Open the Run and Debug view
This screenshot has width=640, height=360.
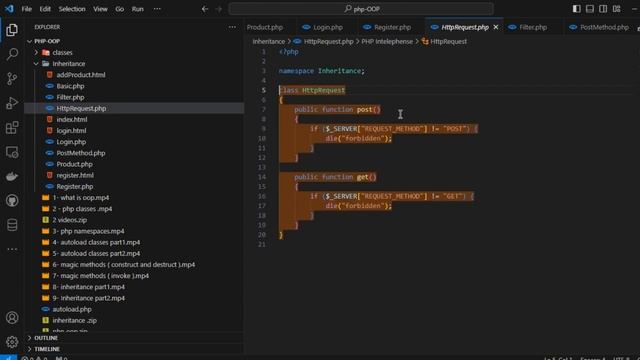pyautogui.click(x=12, y=103)
